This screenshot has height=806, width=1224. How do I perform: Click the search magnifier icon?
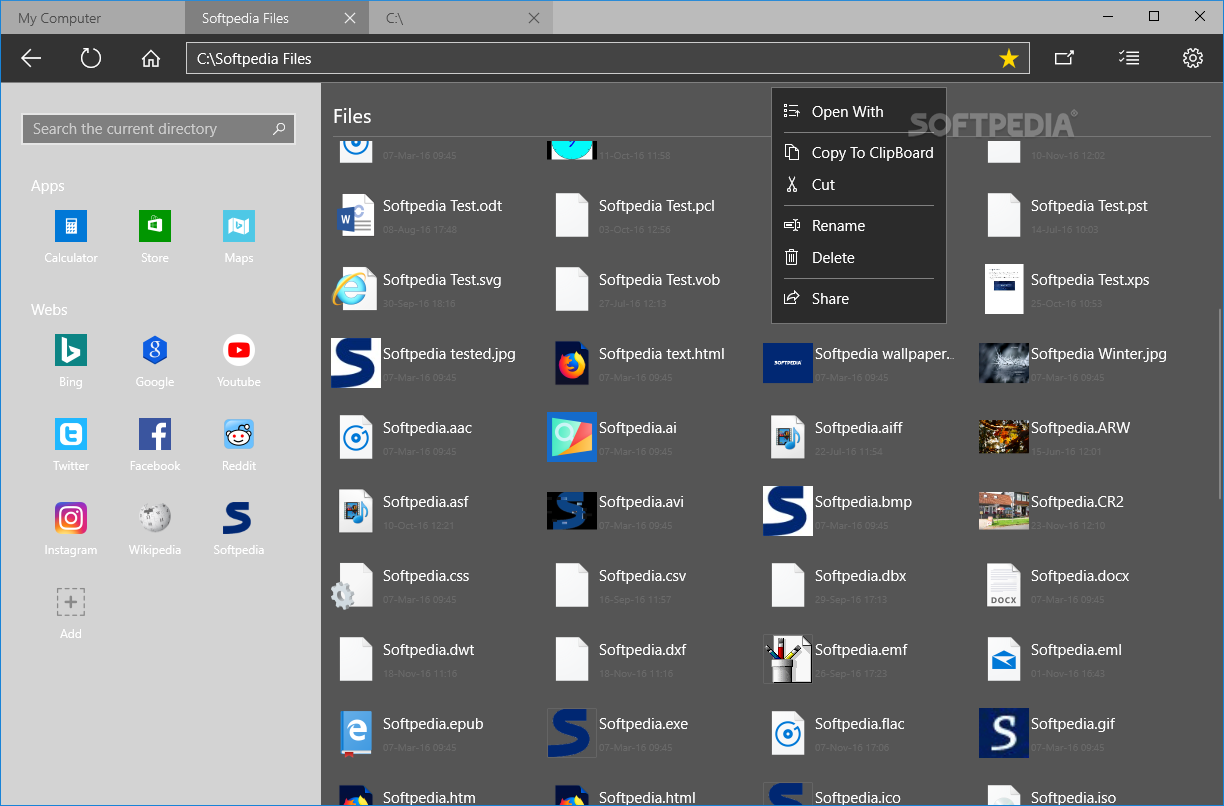pos(279,128)
